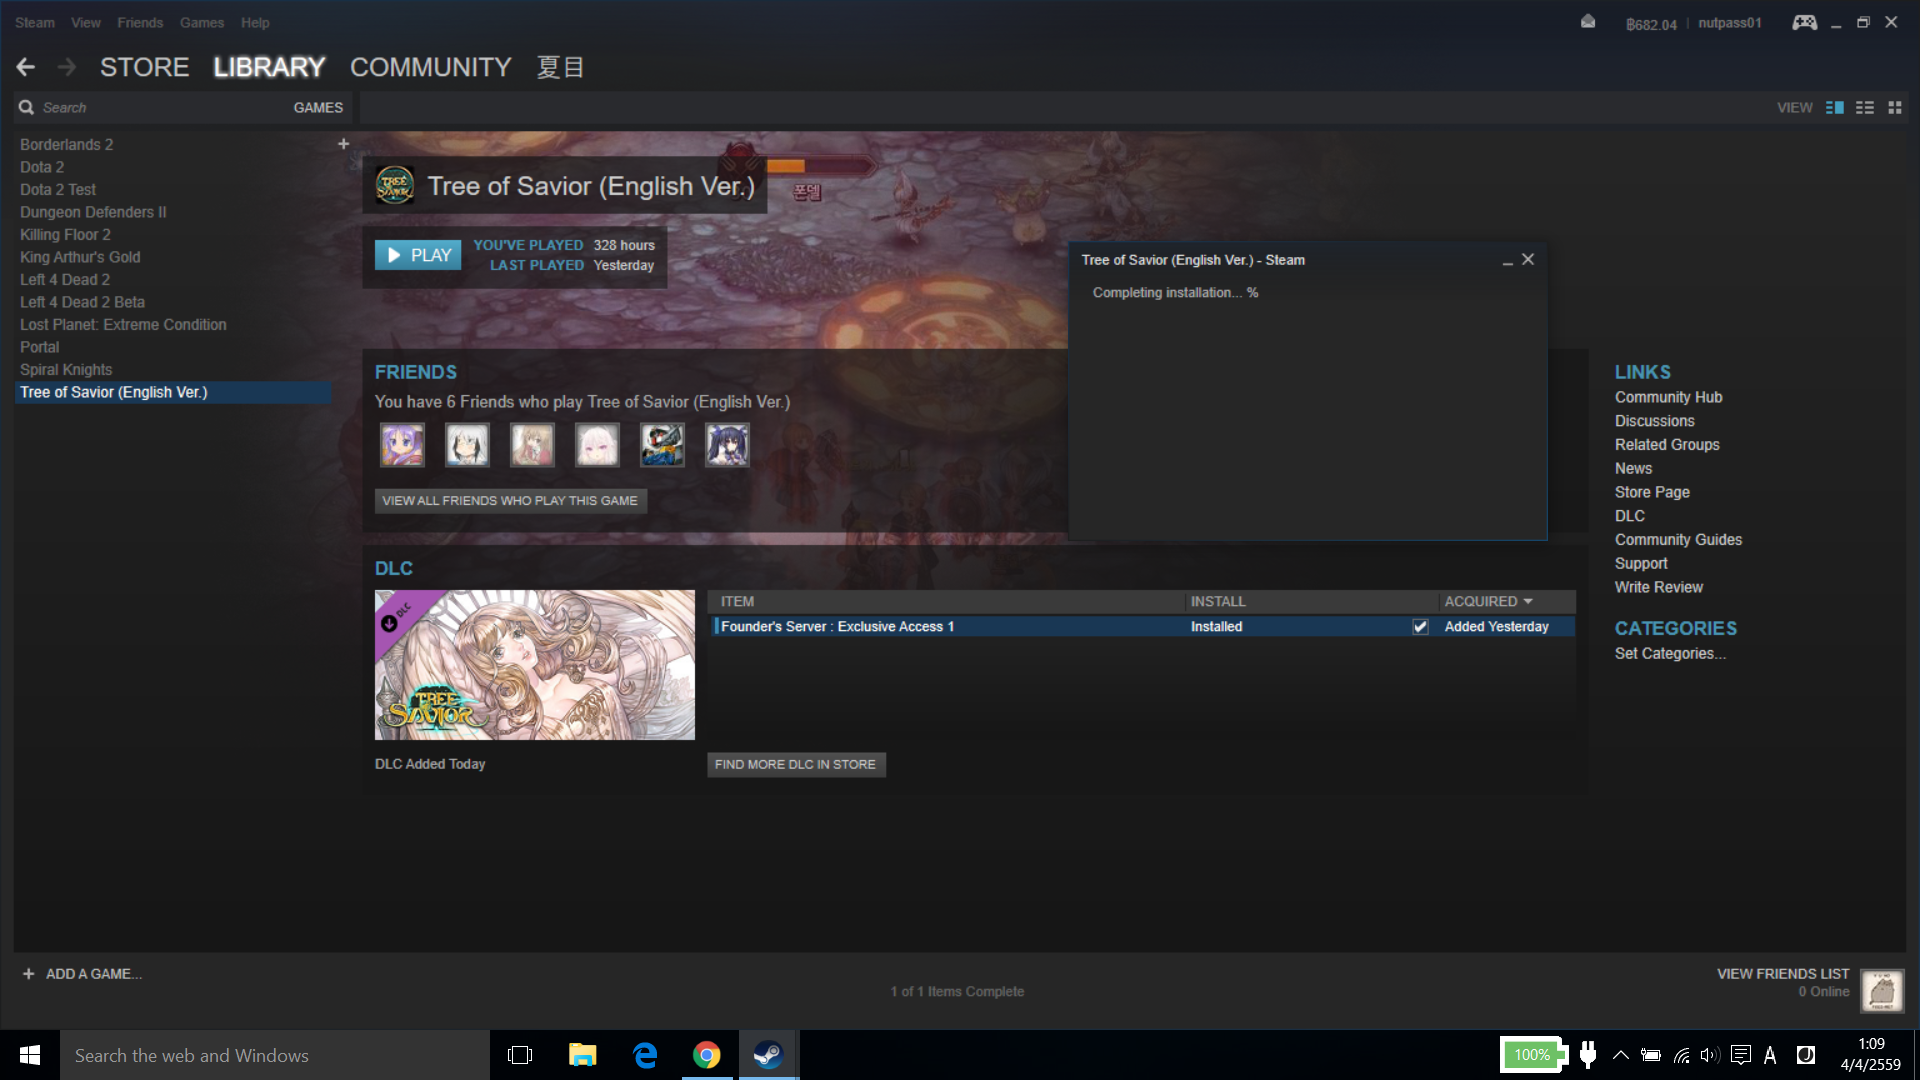Select Left 4 Dead 2 in list
This screenshot has height=1080, width=1920.
(x=65, y=280)
